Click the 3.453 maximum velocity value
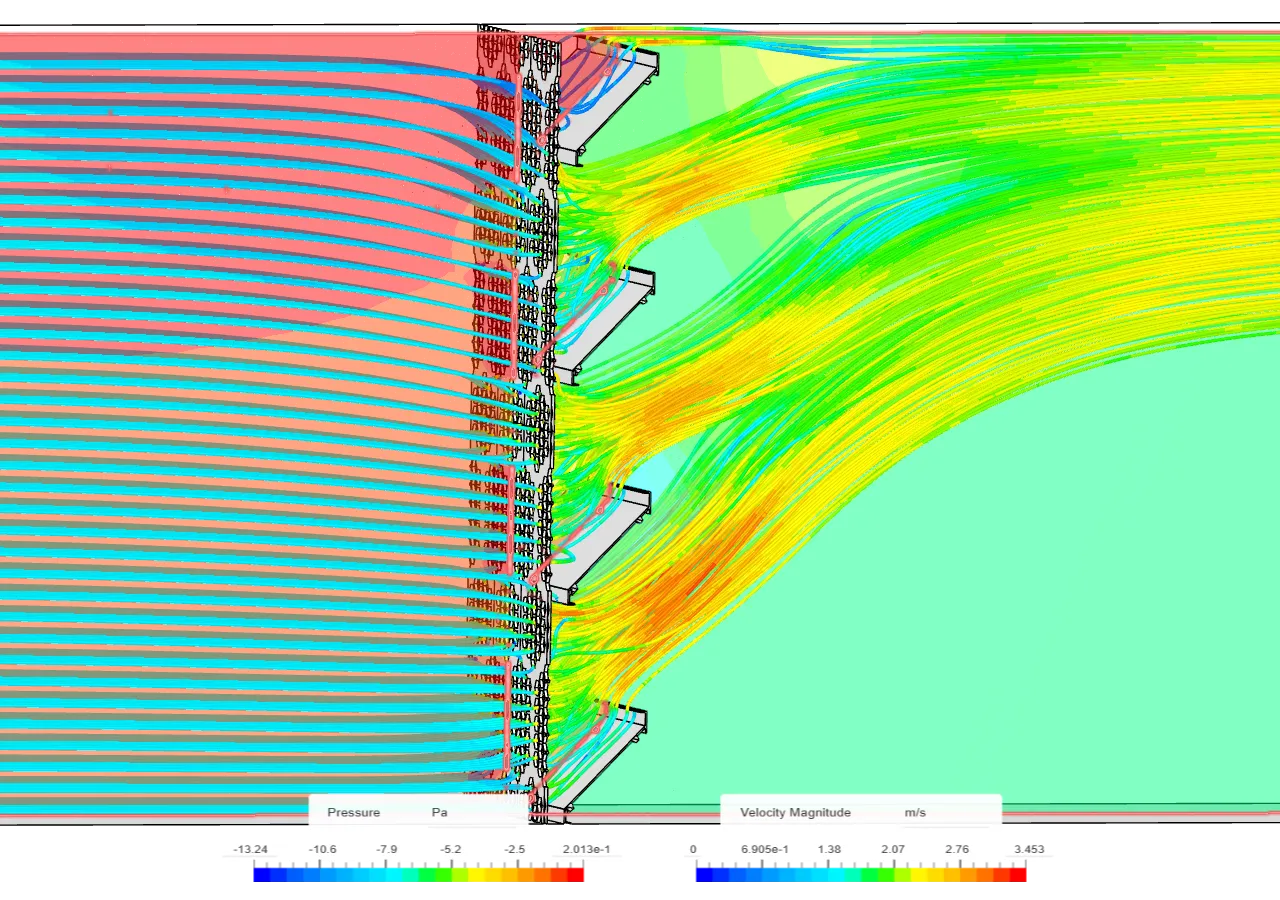 pyautogui.click(x=1028, y=849)
